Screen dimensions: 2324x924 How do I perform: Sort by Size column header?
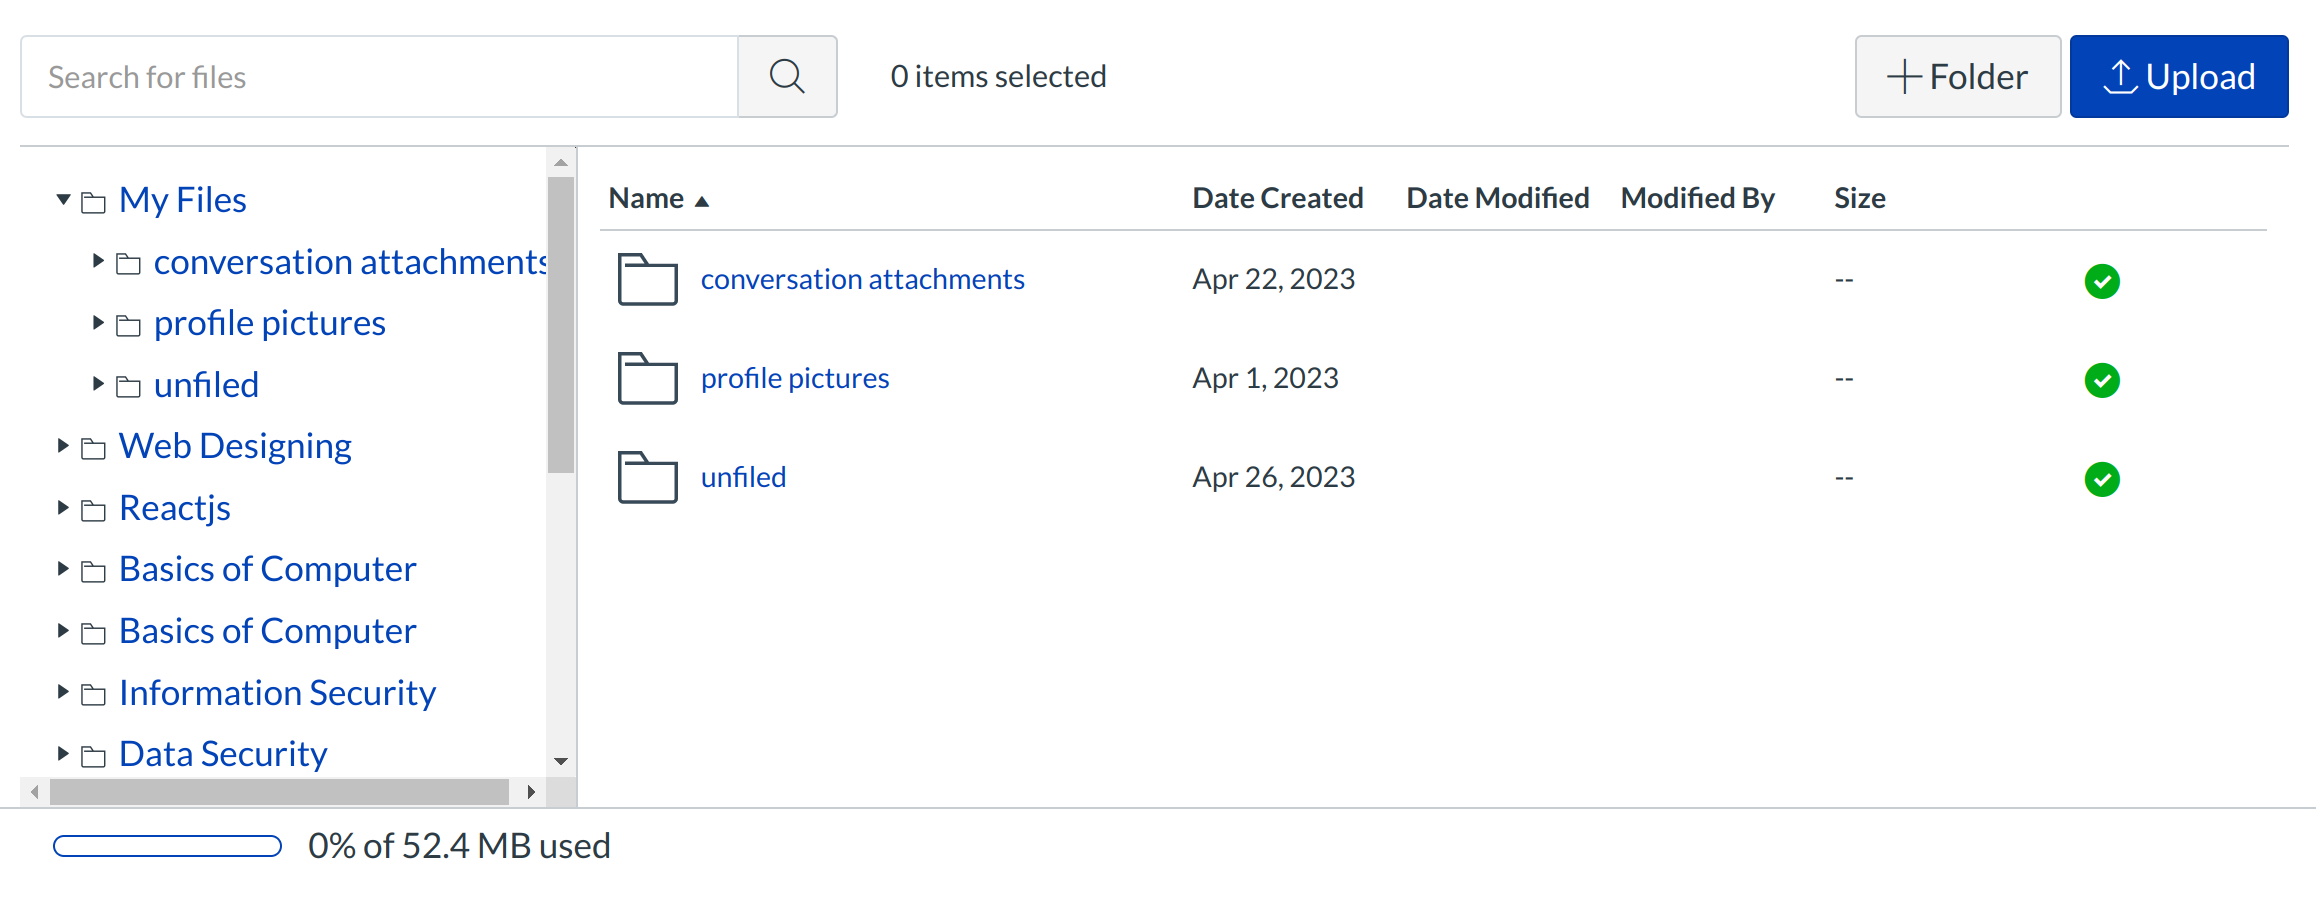point(1859,198)
